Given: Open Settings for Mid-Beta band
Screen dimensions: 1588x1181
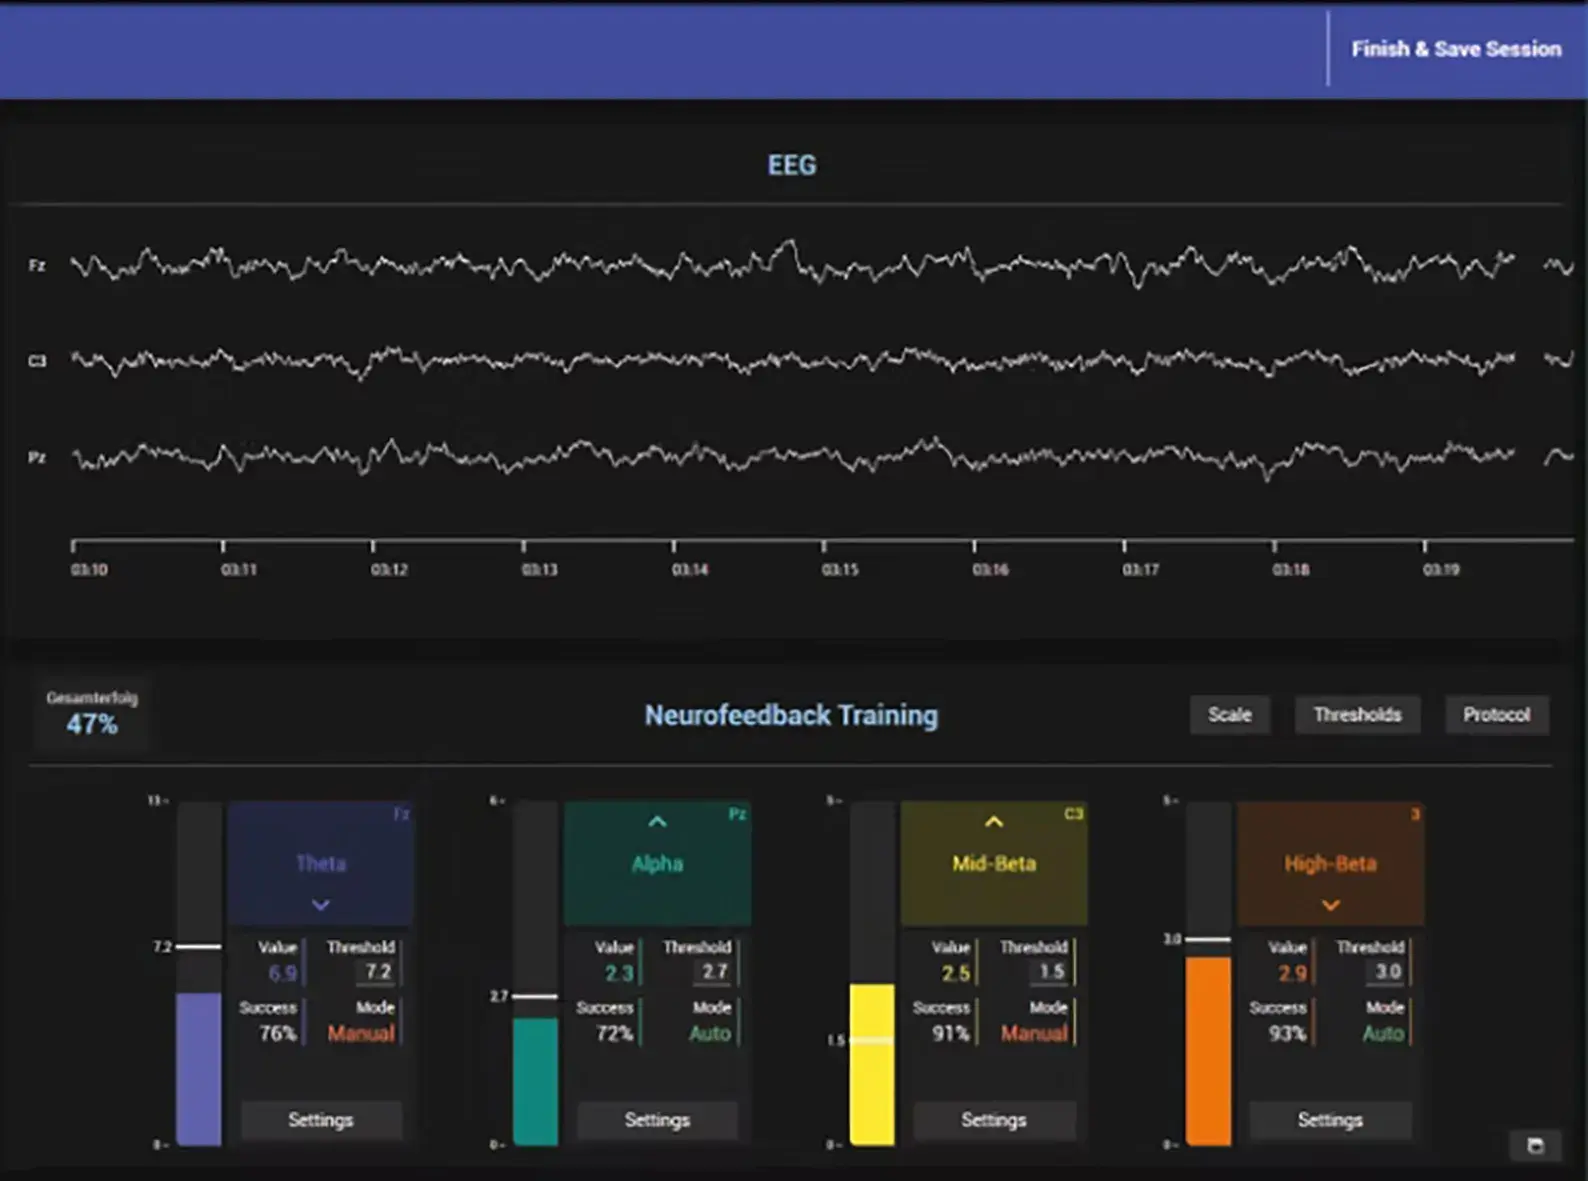Looking at the screenshot, I should [993, 1120].
